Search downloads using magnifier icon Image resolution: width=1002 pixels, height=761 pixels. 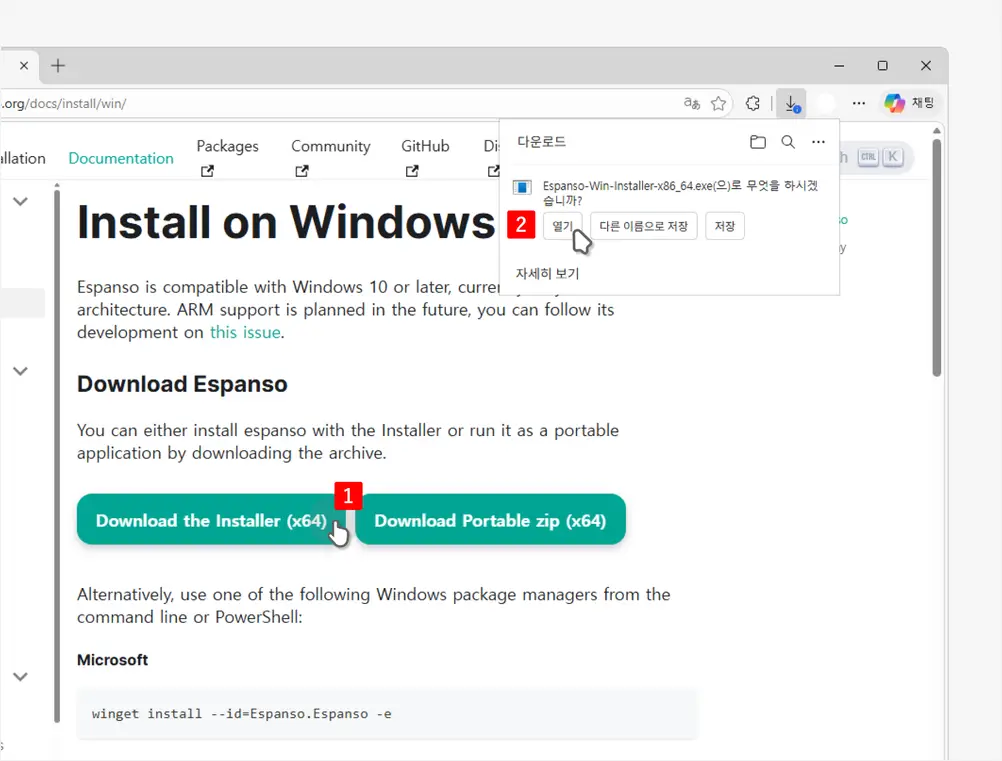788,142
